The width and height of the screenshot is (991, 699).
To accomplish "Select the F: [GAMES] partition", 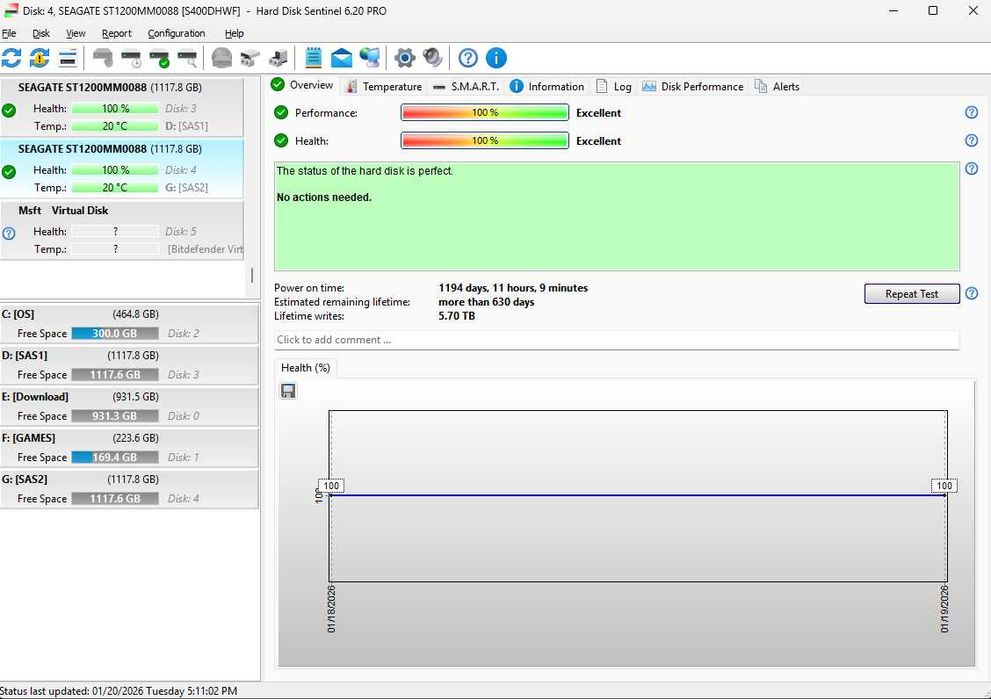I will (129, 447).
